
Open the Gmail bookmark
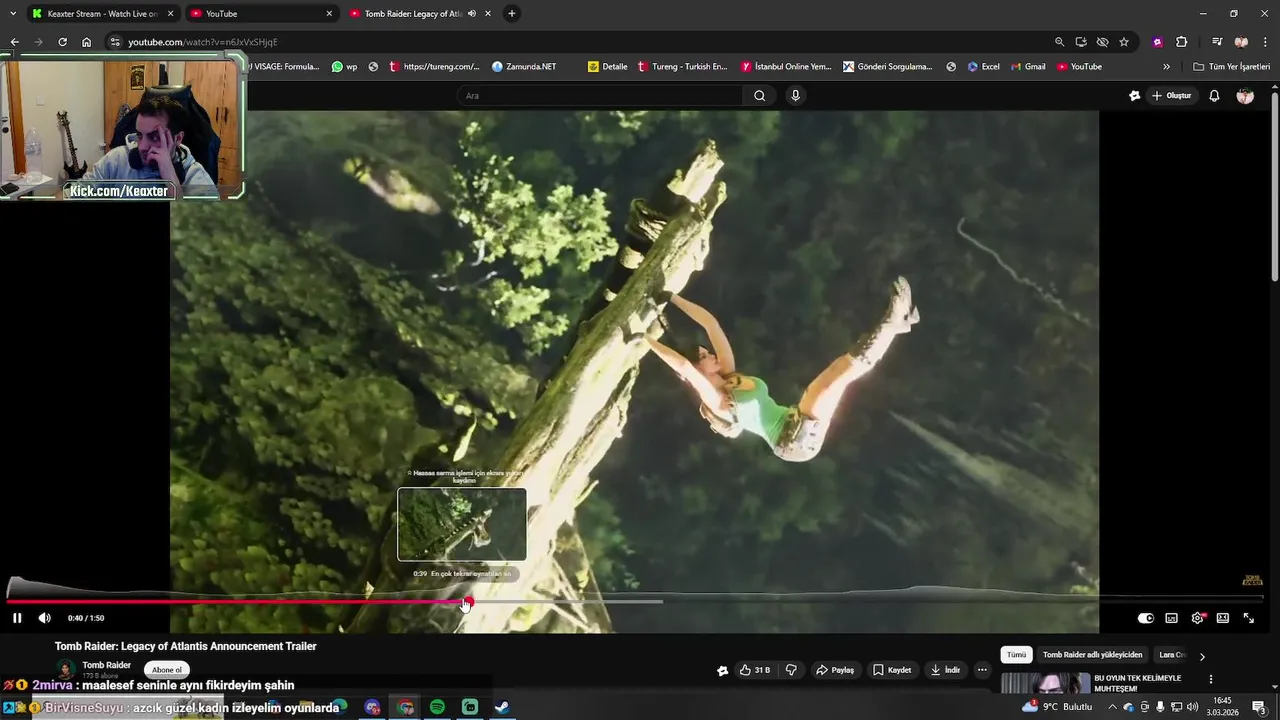(x=1028, y=67)
